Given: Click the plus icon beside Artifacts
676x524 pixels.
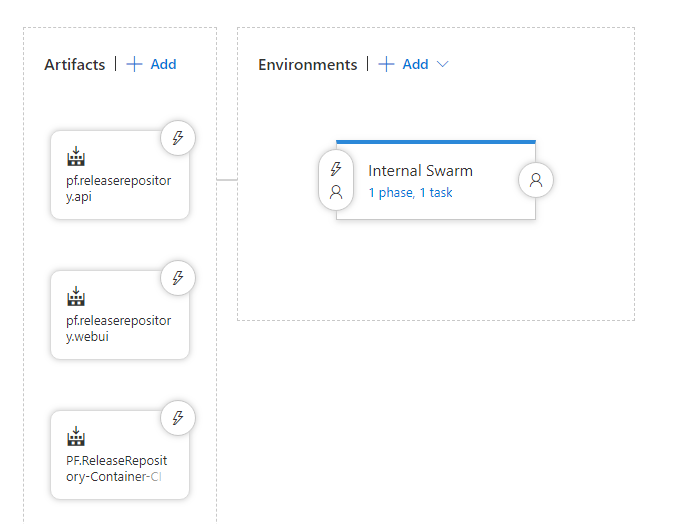Looking at the screenshot, I should coord(135,64).
